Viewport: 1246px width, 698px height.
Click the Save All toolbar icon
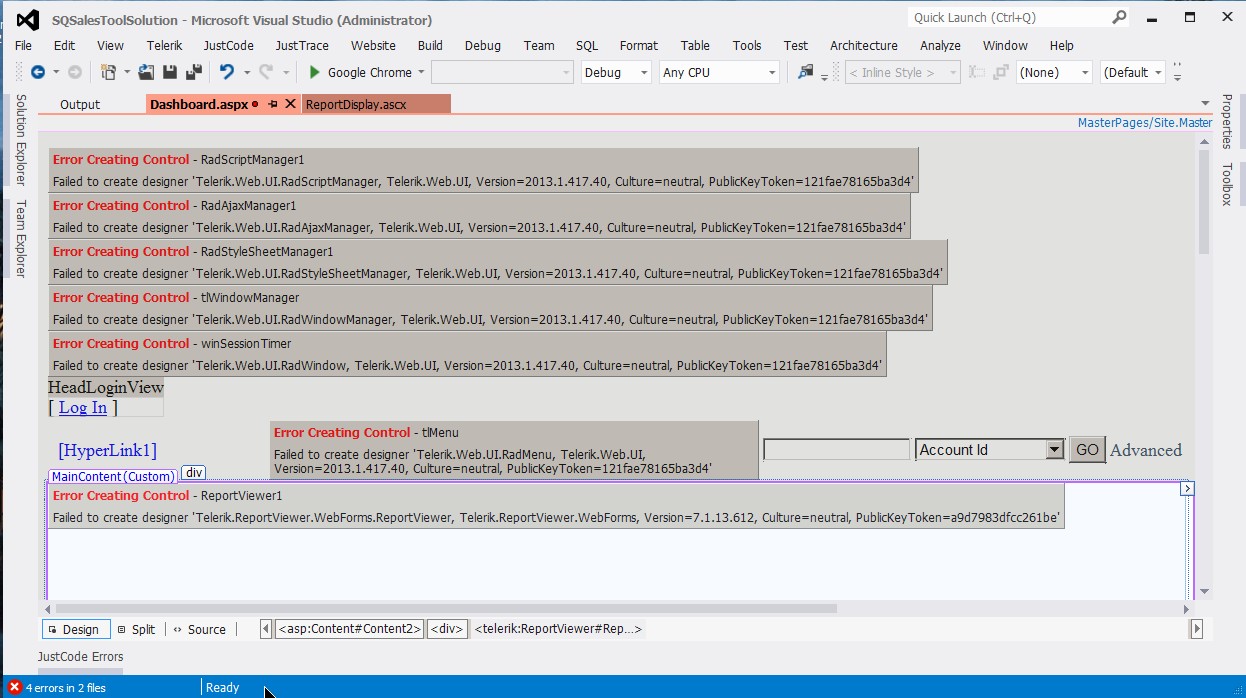(x=194, y=72)
